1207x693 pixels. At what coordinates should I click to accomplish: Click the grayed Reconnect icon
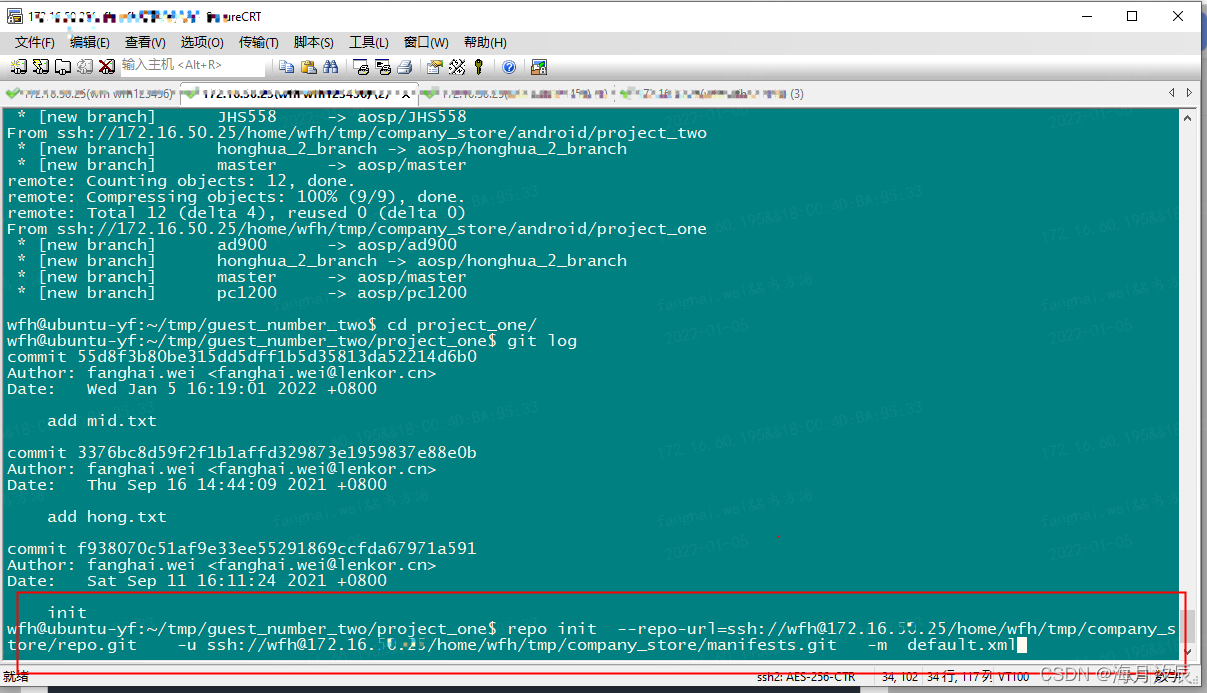pos(85,67)
